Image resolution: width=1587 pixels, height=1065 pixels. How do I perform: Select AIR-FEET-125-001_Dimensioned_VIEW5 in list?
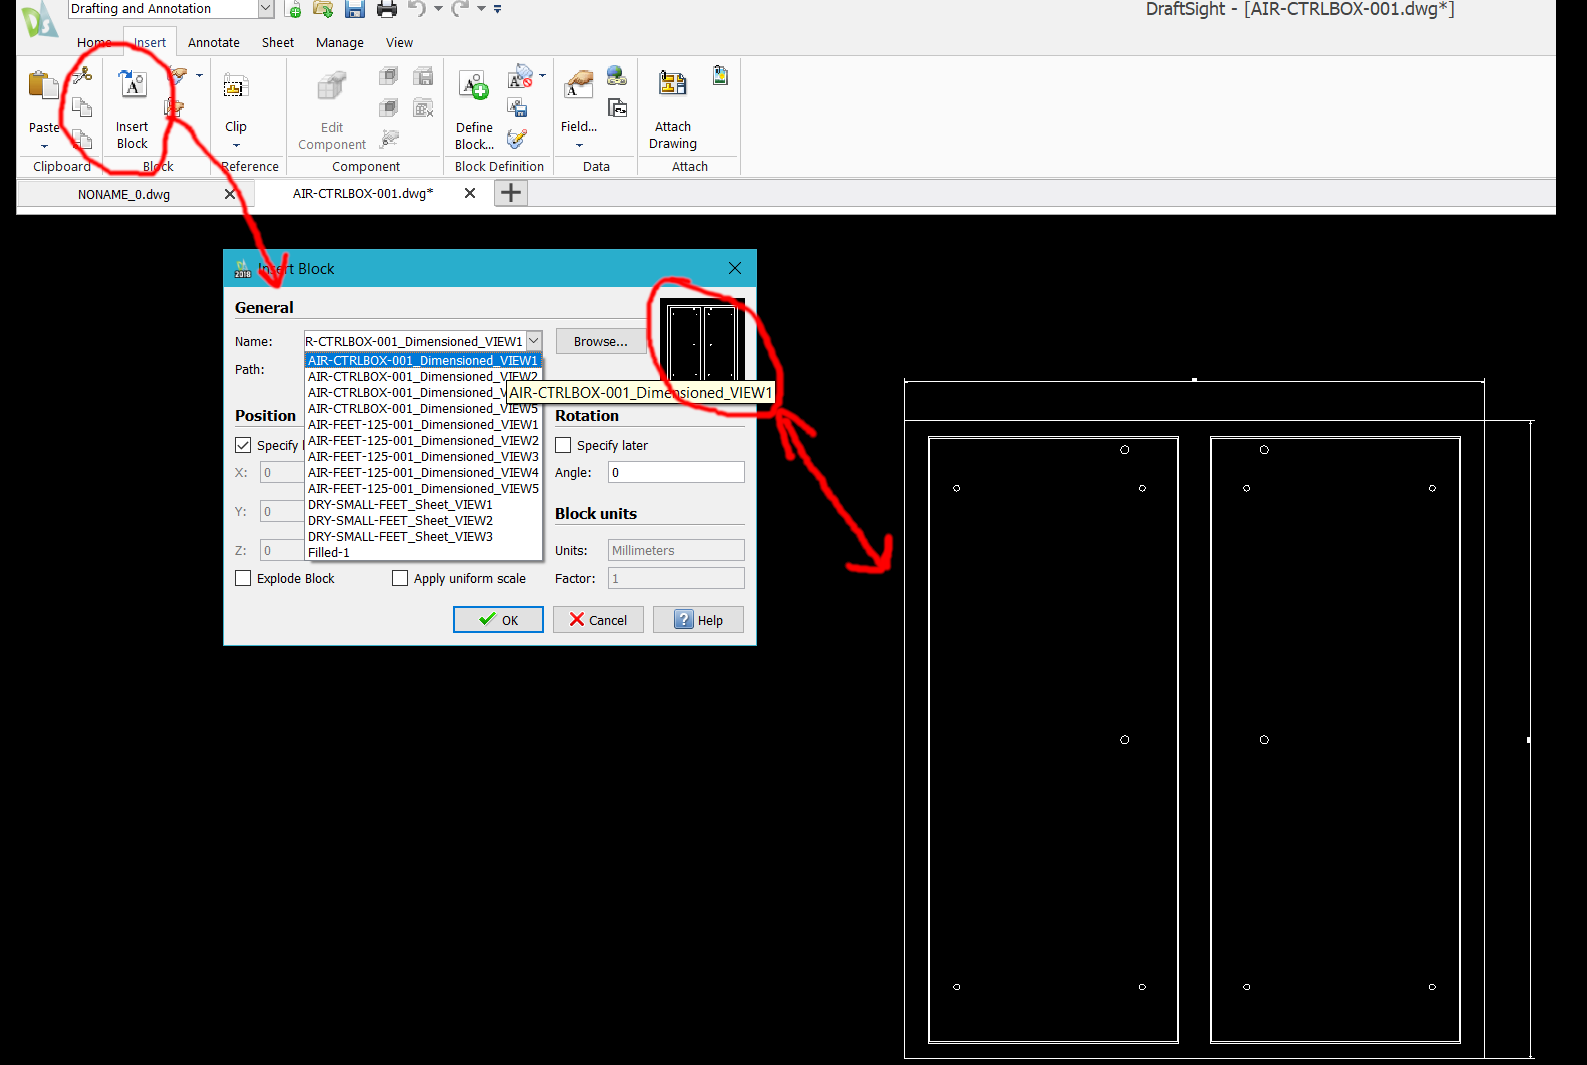[423, 489]
